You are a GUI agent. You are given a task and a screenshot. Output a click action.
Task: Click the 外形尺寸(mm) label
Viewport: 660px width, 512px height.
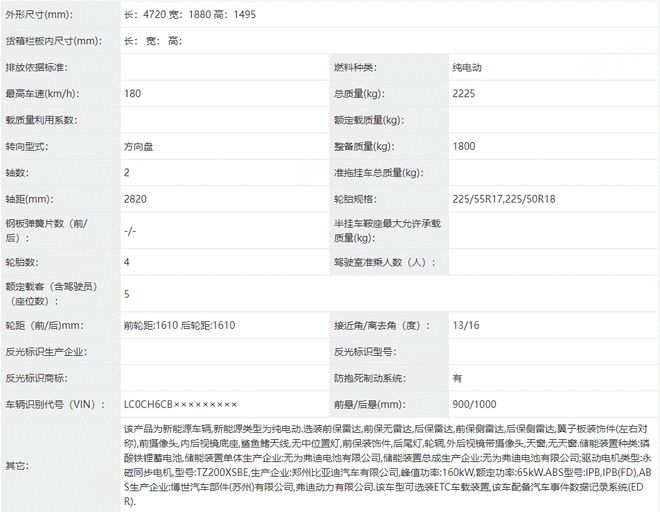(x=39, y=14)
